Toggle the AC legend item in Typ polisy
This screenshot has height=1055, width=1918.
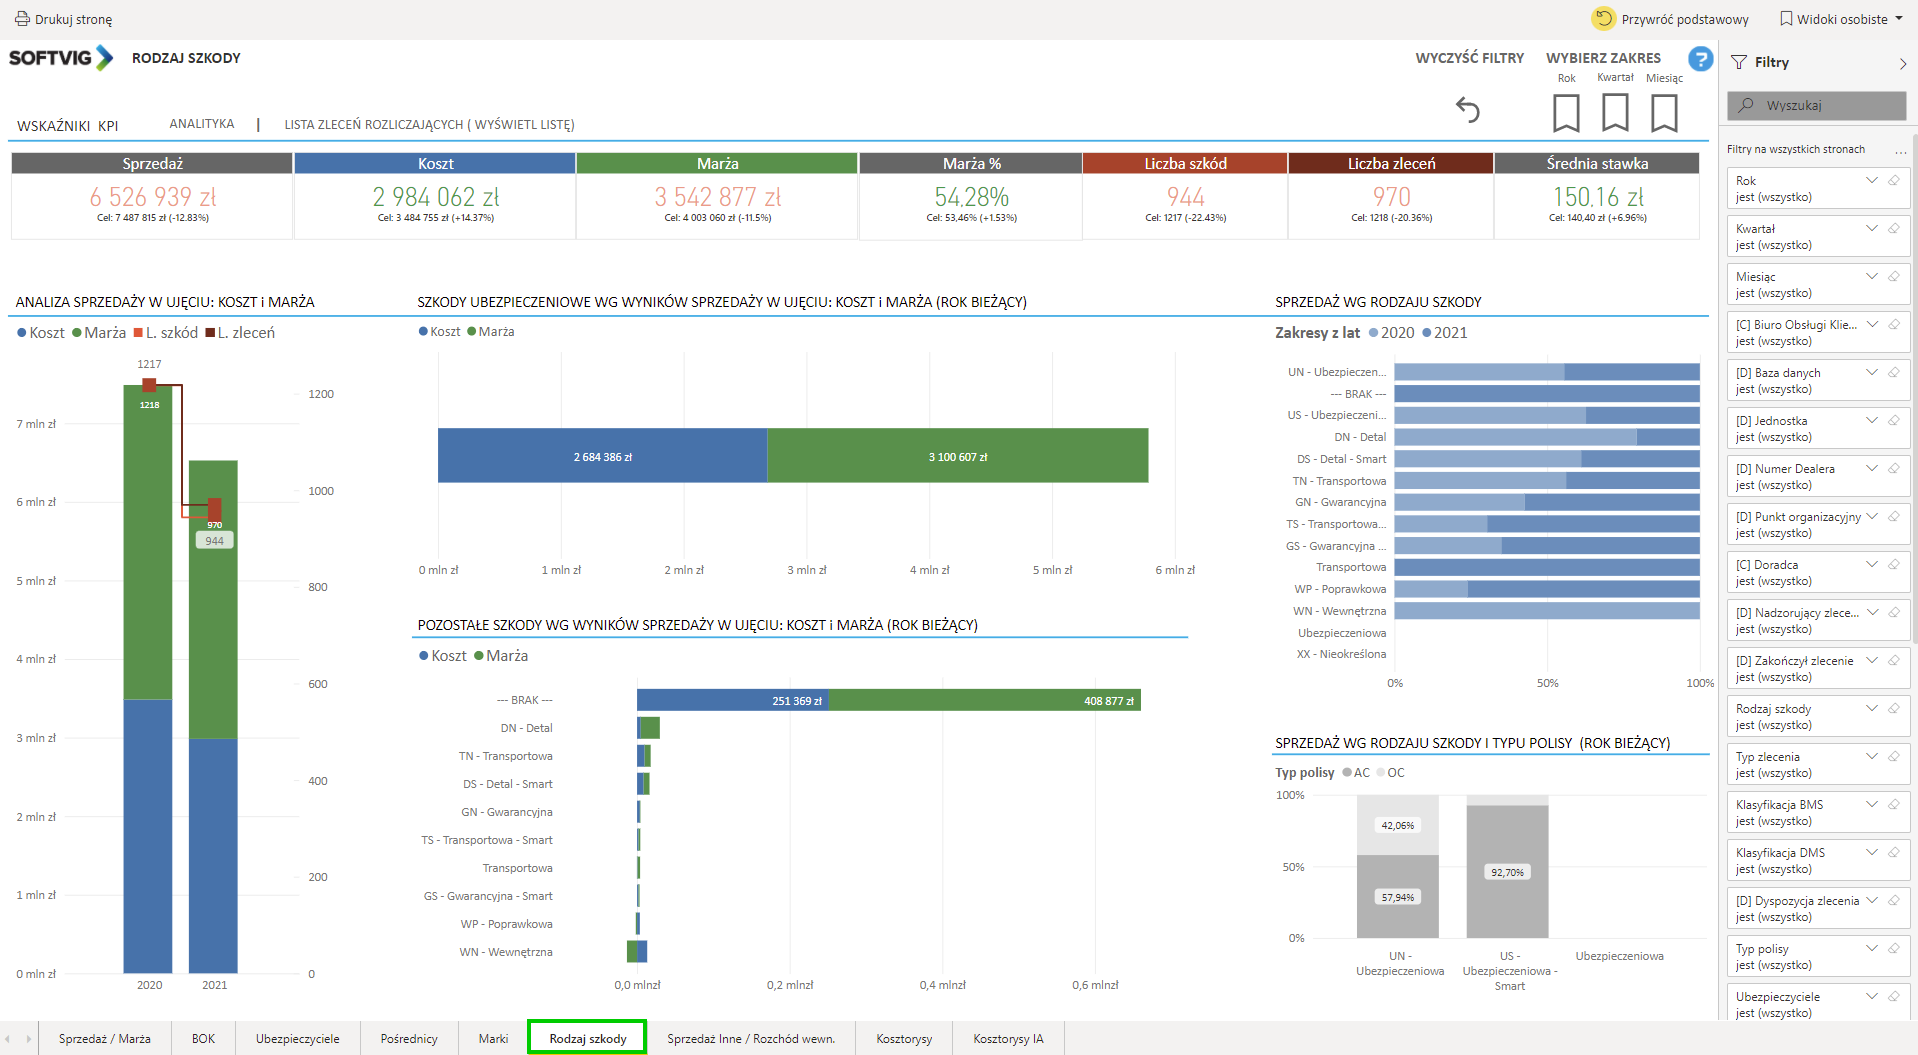[x=1356, y=773]
